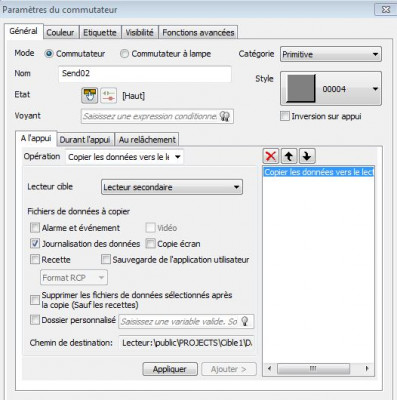Click the switch state icon beside [Haut]
Image resolution: width=397 pixels, height=400 pixels.
pos(109,96)
